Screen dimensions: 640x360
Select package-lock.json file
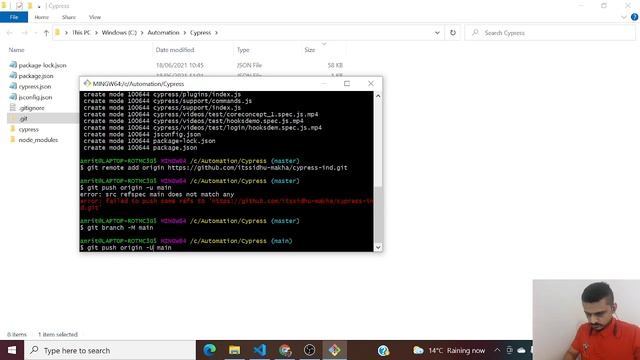[x=42, y=65]
